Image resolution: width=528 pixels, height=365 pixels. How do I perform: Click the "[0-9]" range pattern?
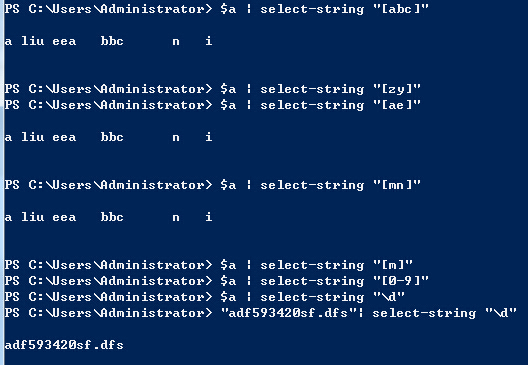(401, 281)
